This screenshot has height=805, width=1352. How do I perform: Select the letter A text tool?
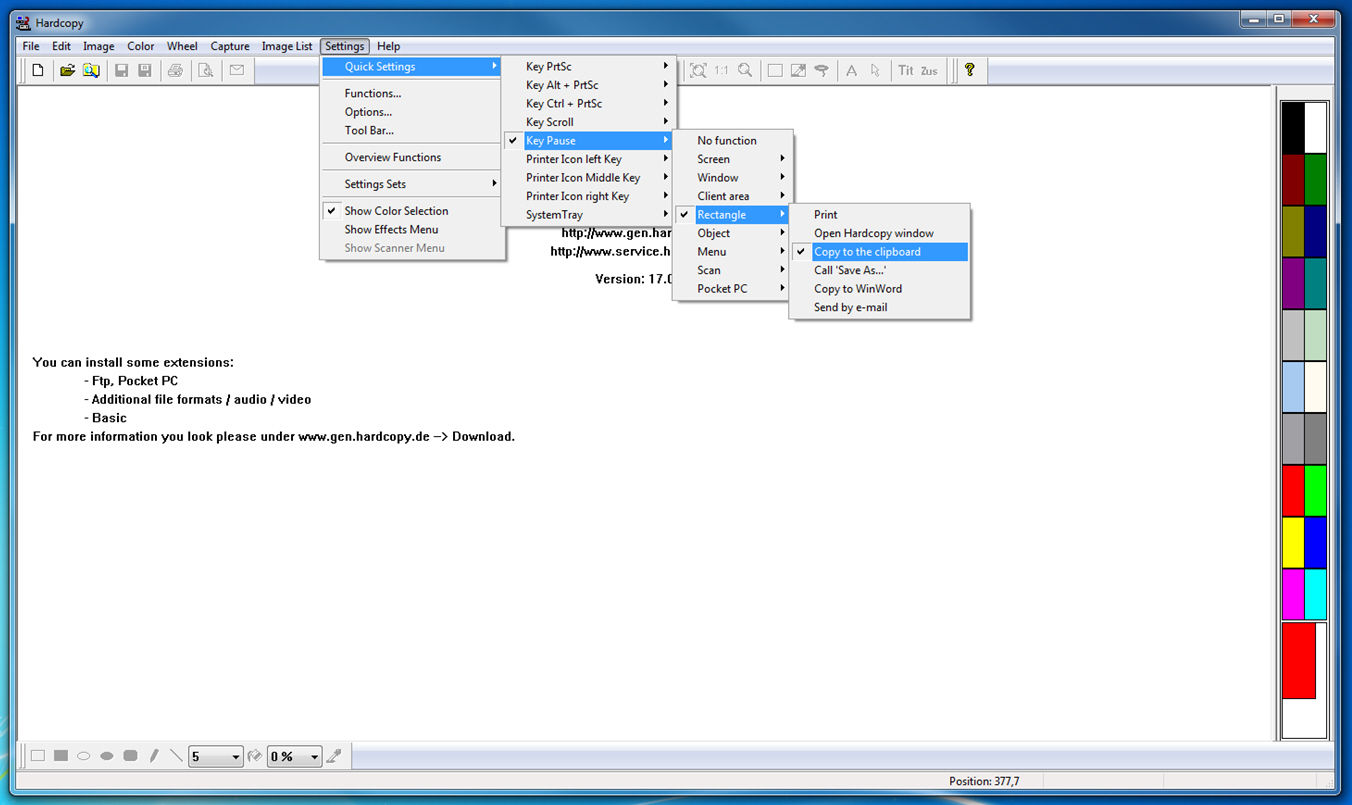coord(852,70)
